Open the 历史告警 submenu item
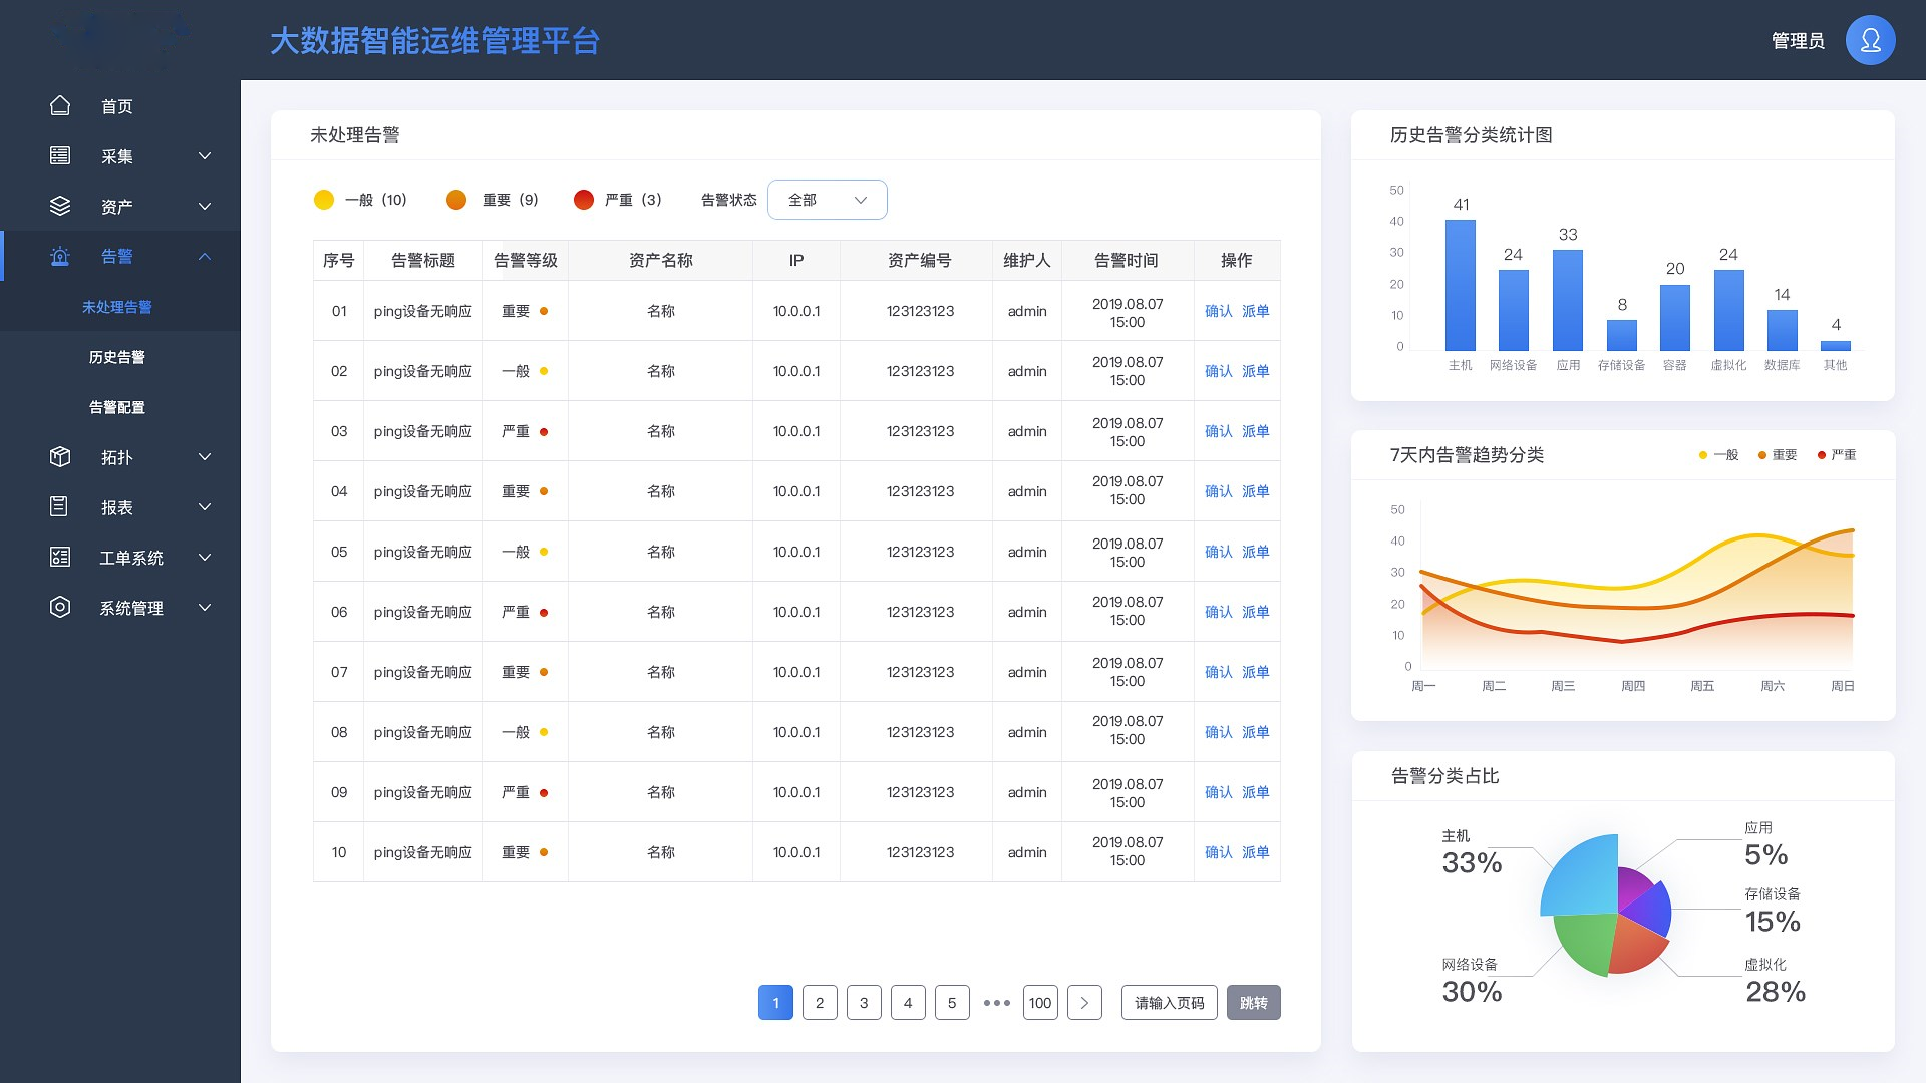 117,357
